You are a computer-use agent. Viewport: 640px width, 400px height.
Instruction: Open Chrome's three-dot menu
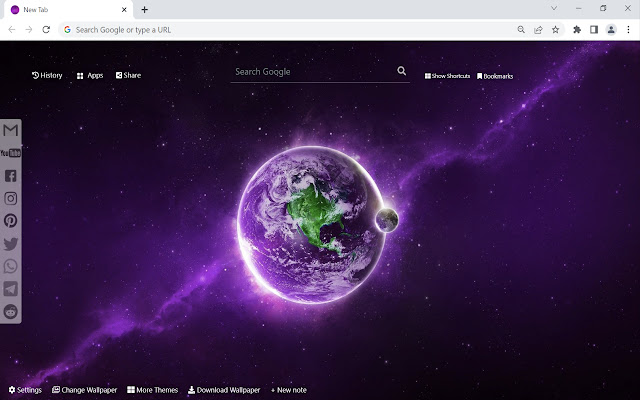(628, 29)
